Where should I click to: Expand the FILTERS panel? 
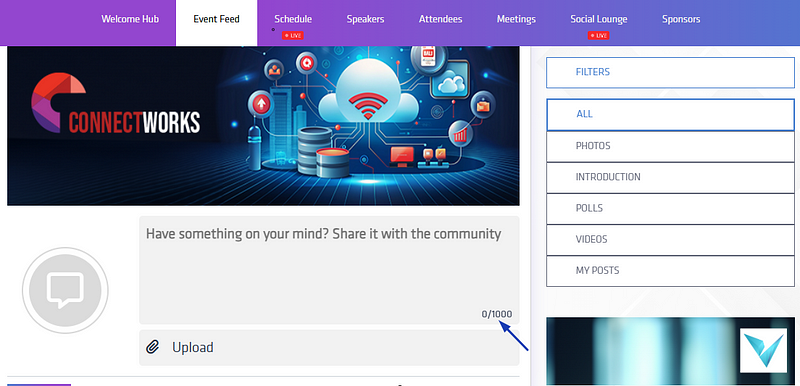[x=670, y=72]
